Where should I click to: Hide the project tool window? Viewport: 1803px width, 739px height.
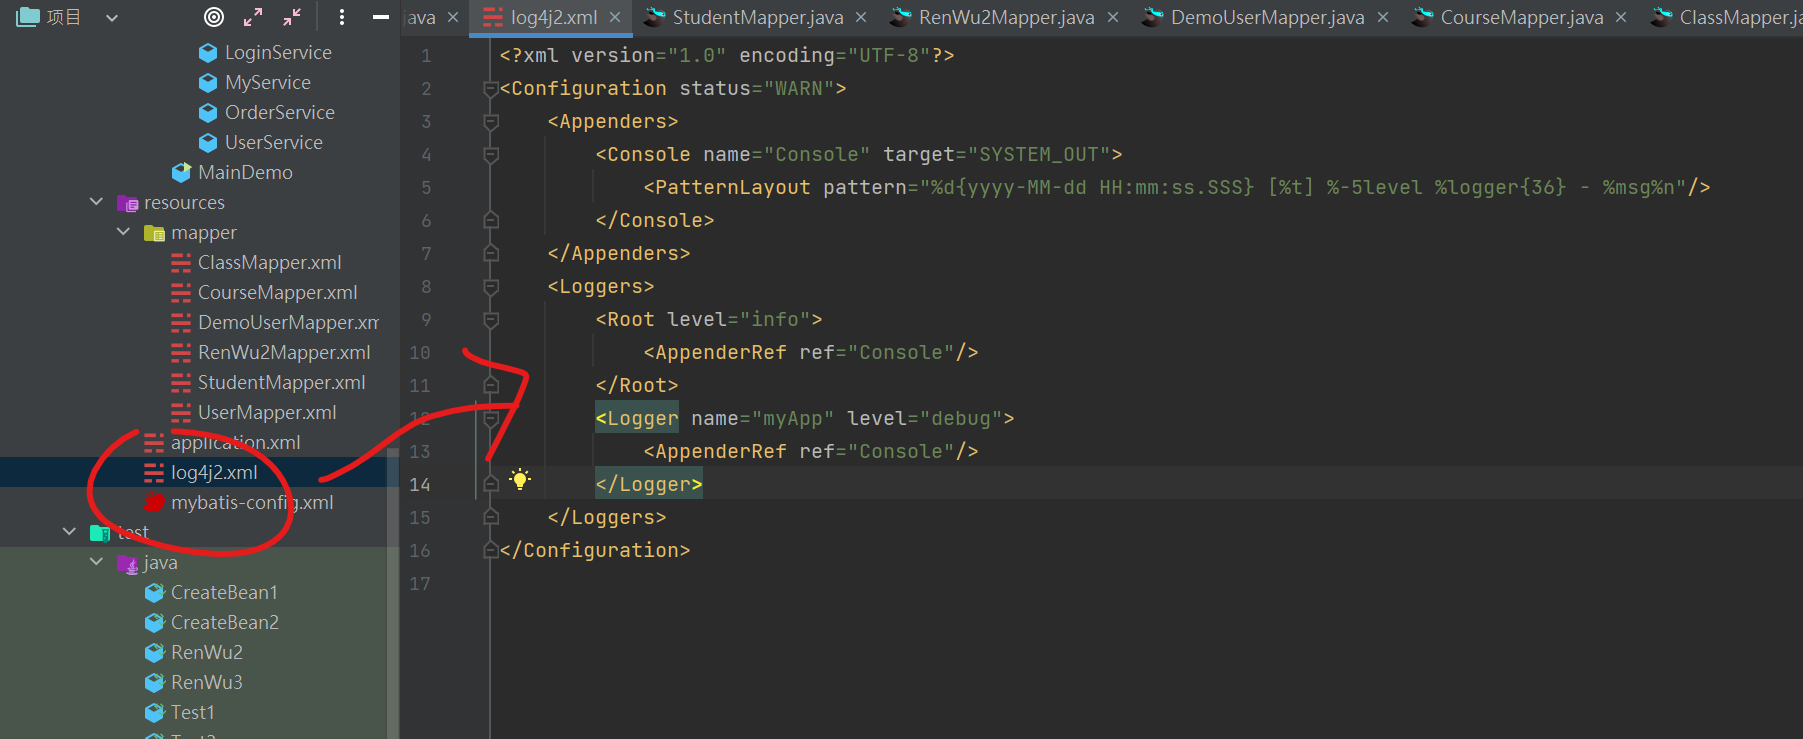381,17
